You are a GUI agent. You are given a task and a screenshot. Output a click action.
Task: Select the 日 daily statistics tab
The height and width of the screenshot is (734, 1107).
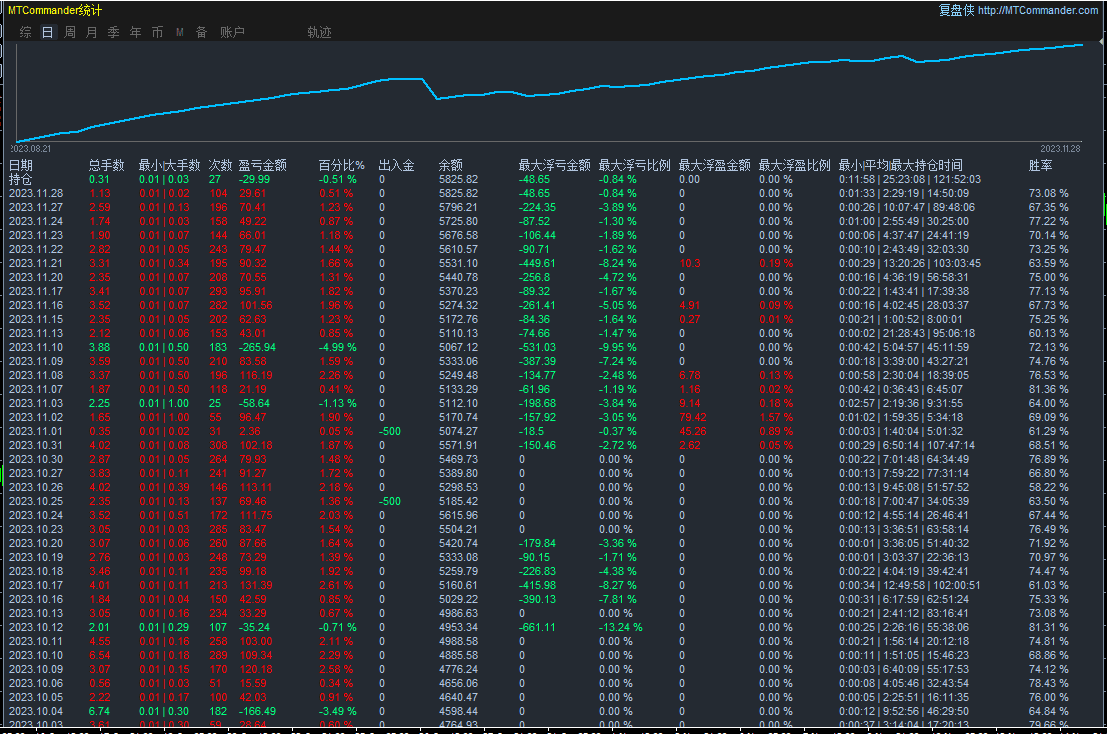(x=47, y=32)
